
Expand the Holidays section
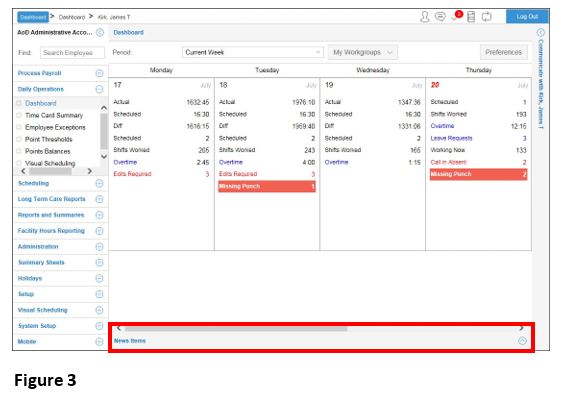99,278
